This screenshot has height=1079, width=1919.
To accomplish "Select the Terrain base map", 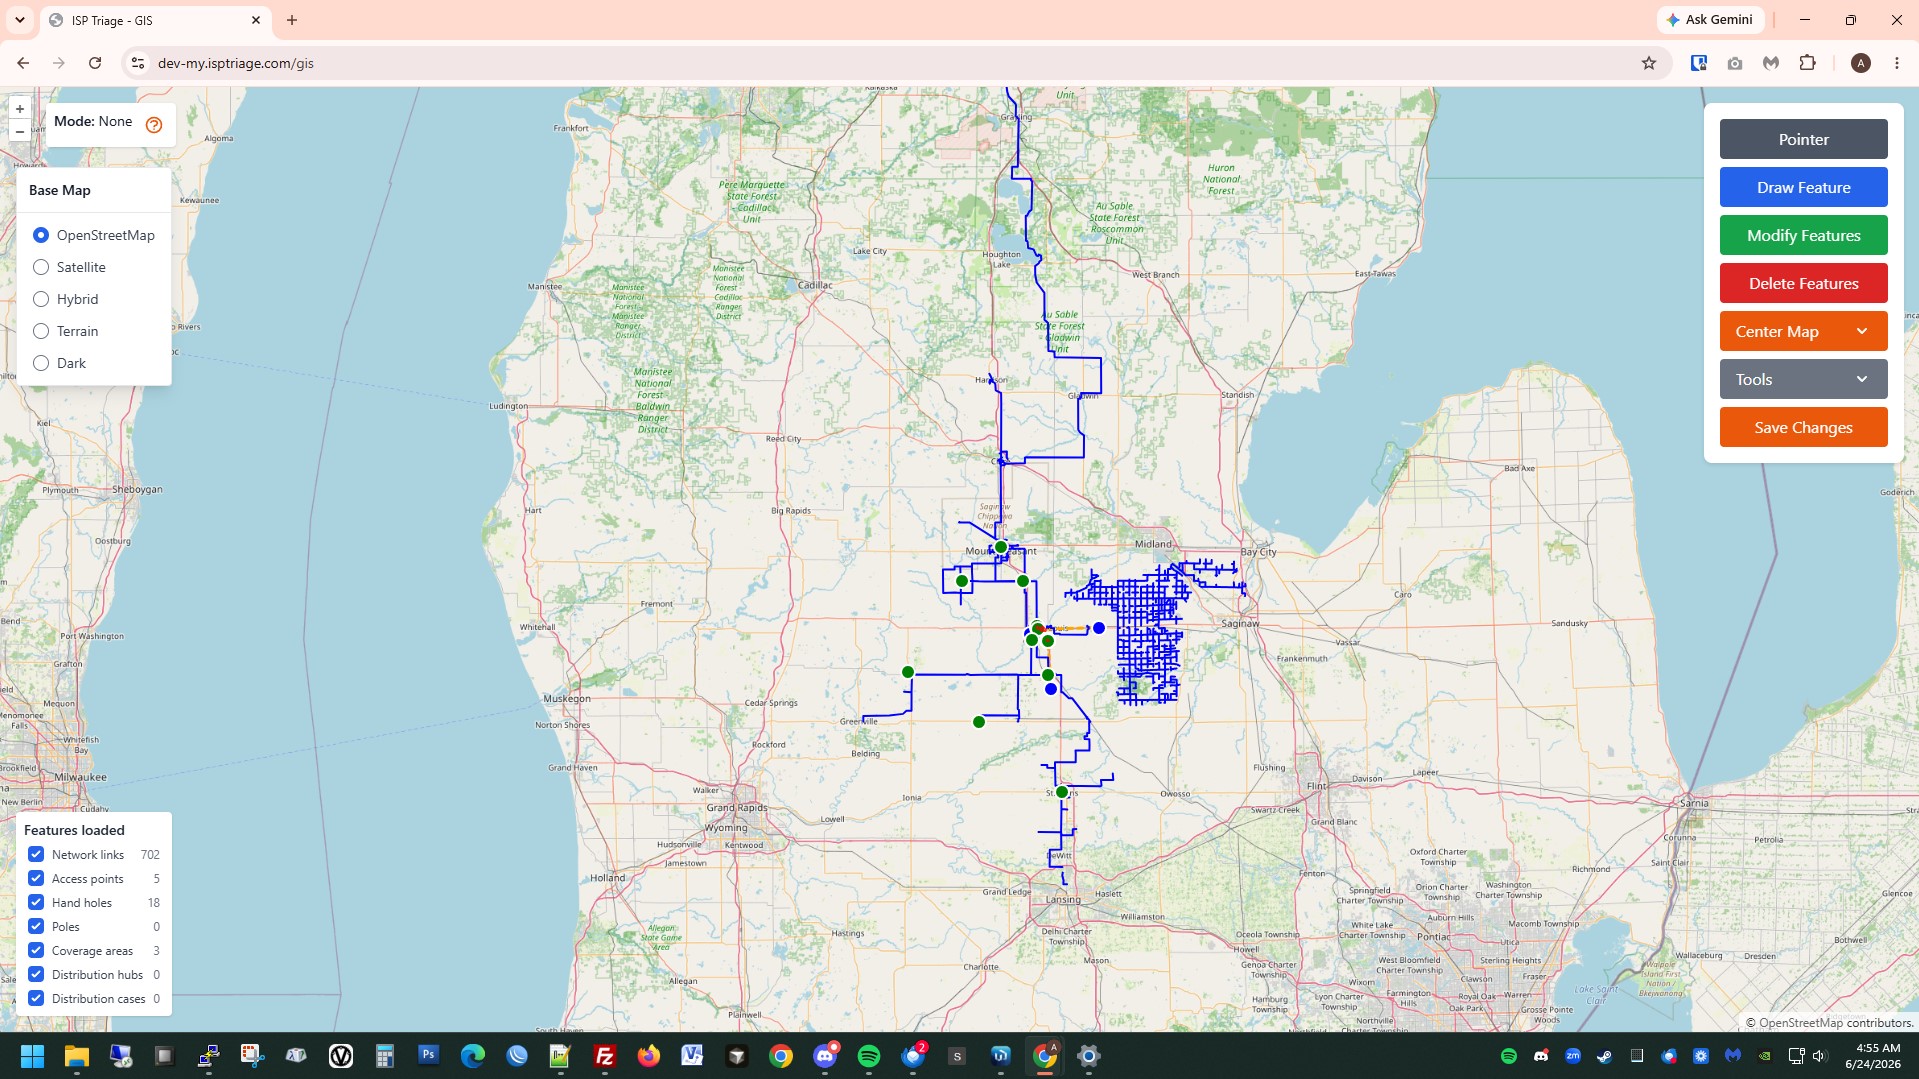I will 41,331.
